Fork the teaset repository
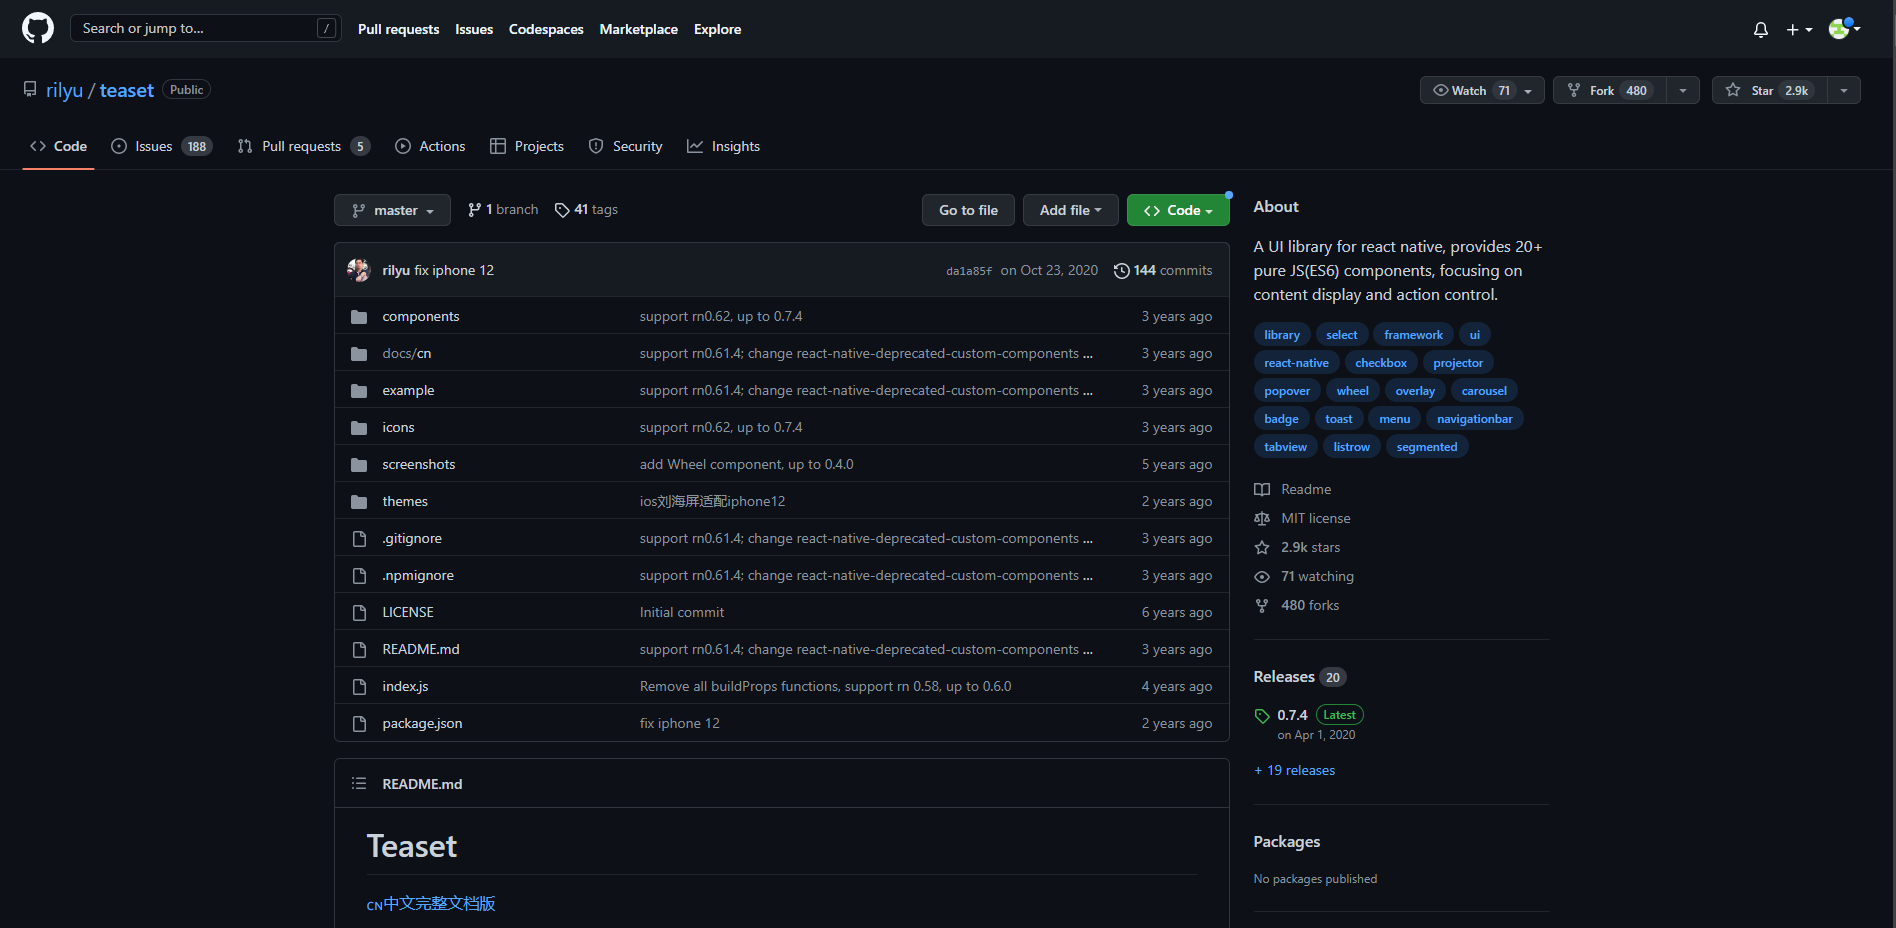The image size is (1896, 928). click(x=1610, y=90)
